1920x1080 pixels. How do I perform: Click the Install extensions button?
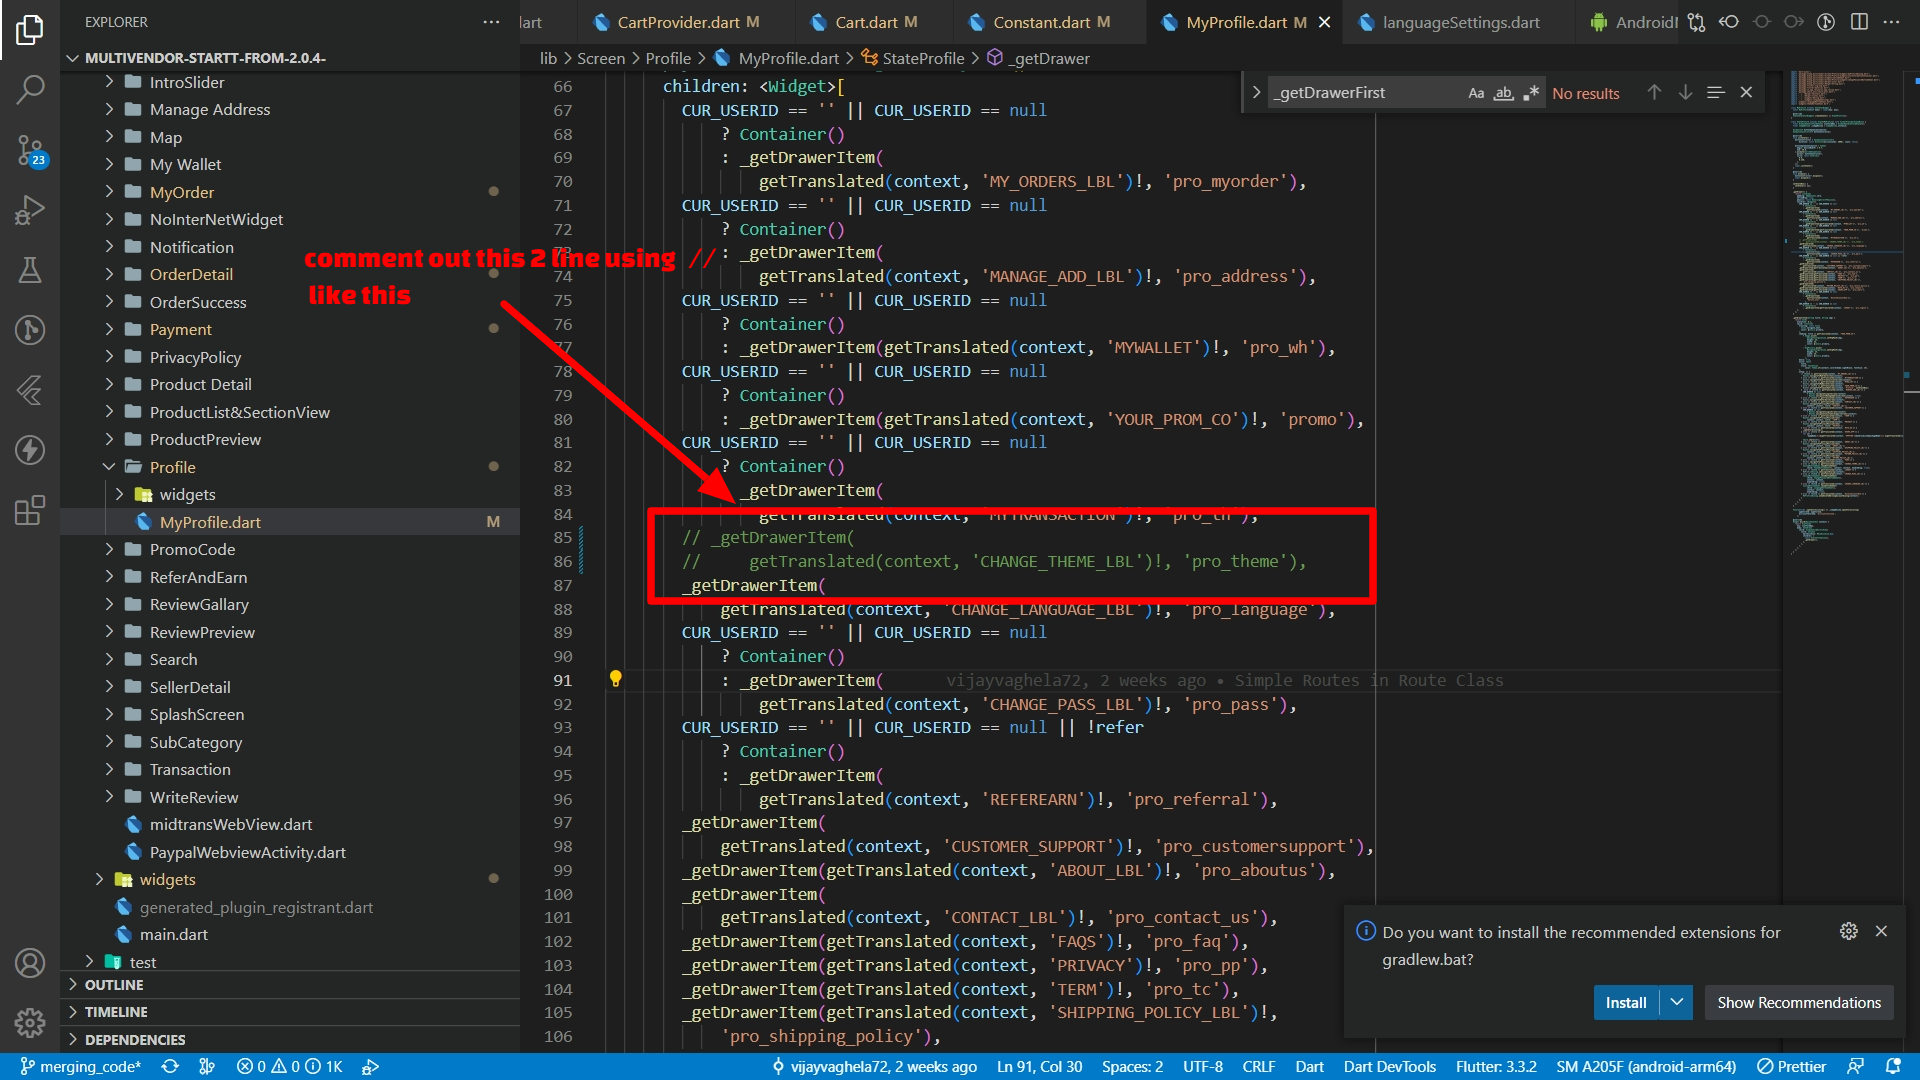point(1625,1002)
